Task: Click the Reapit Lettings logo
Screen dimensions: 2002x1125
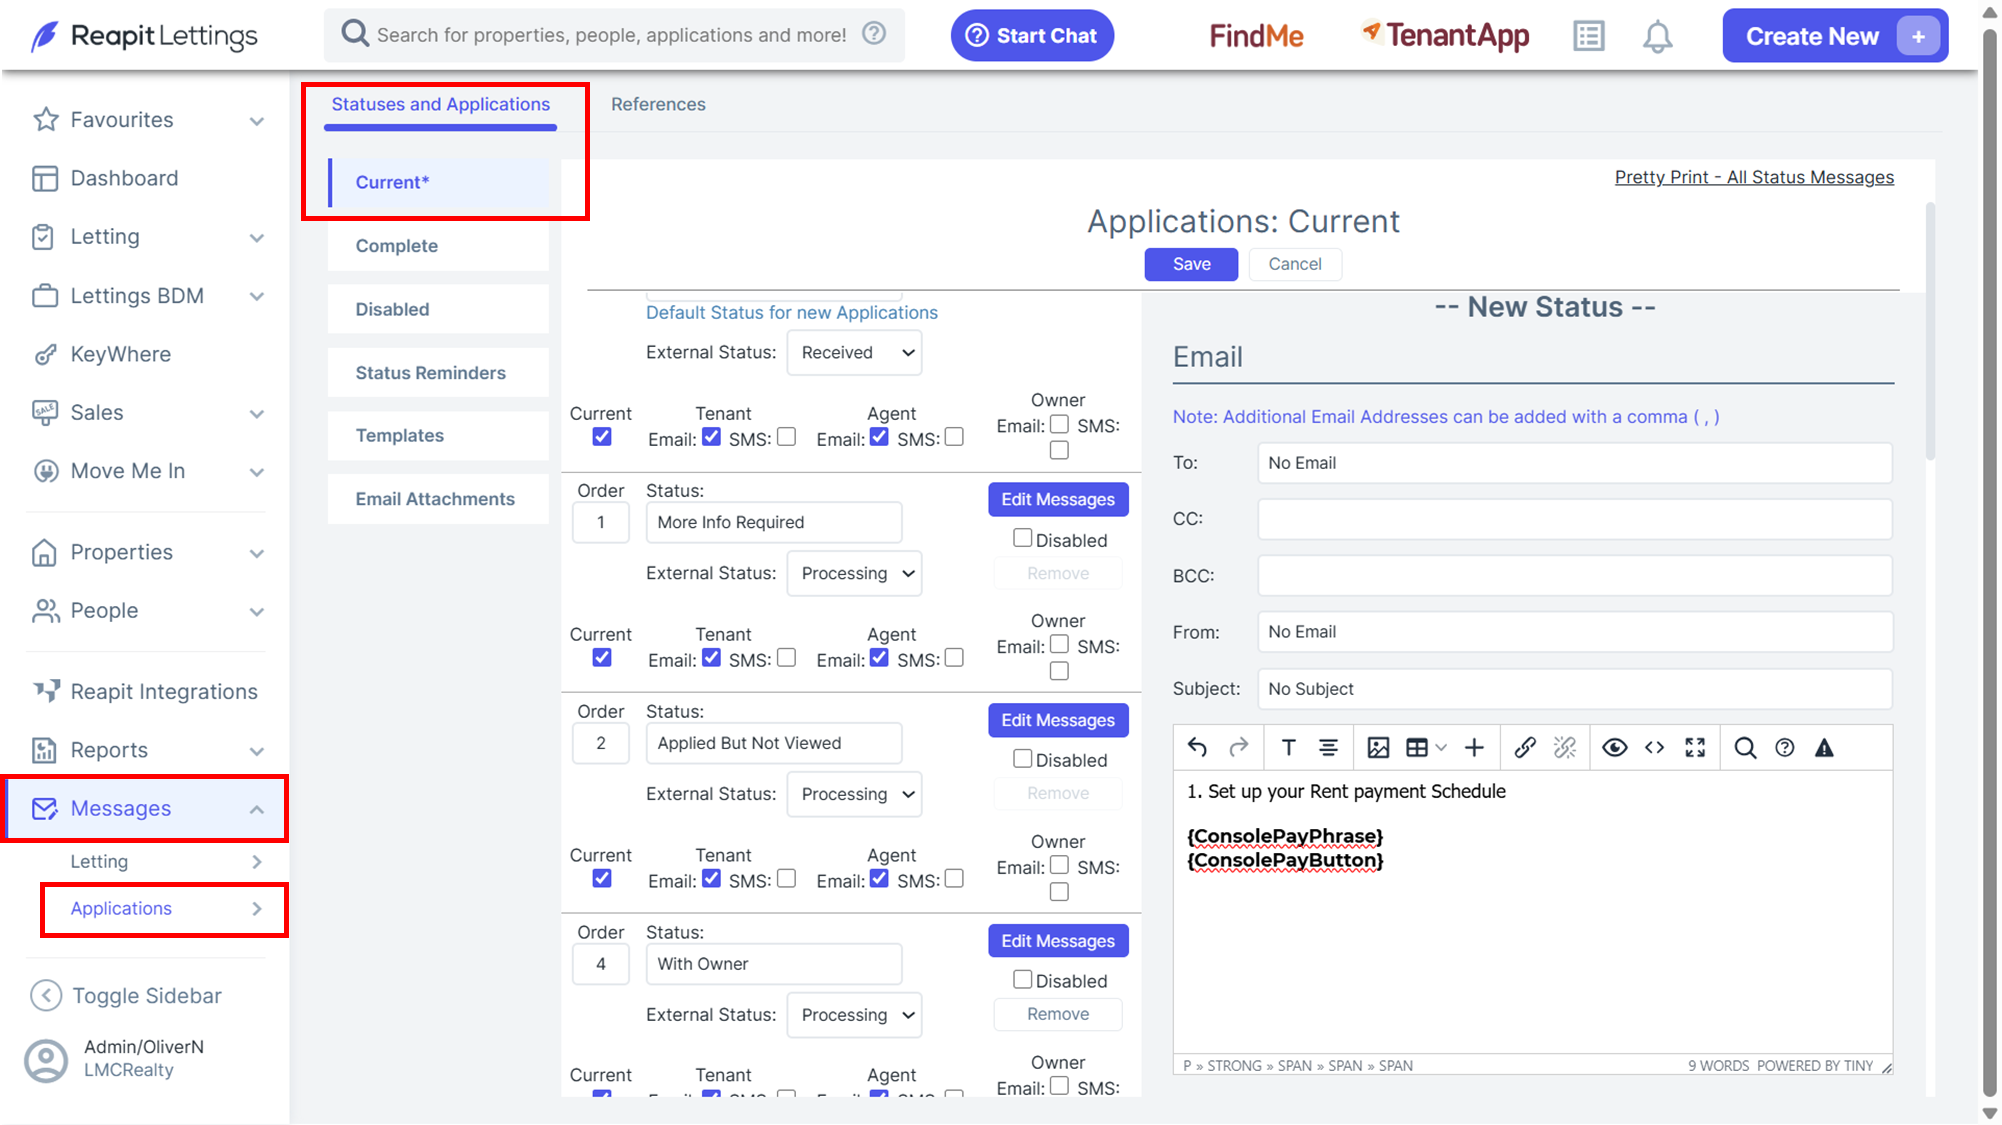Action: pyautogui.click(x=144, y=36)
